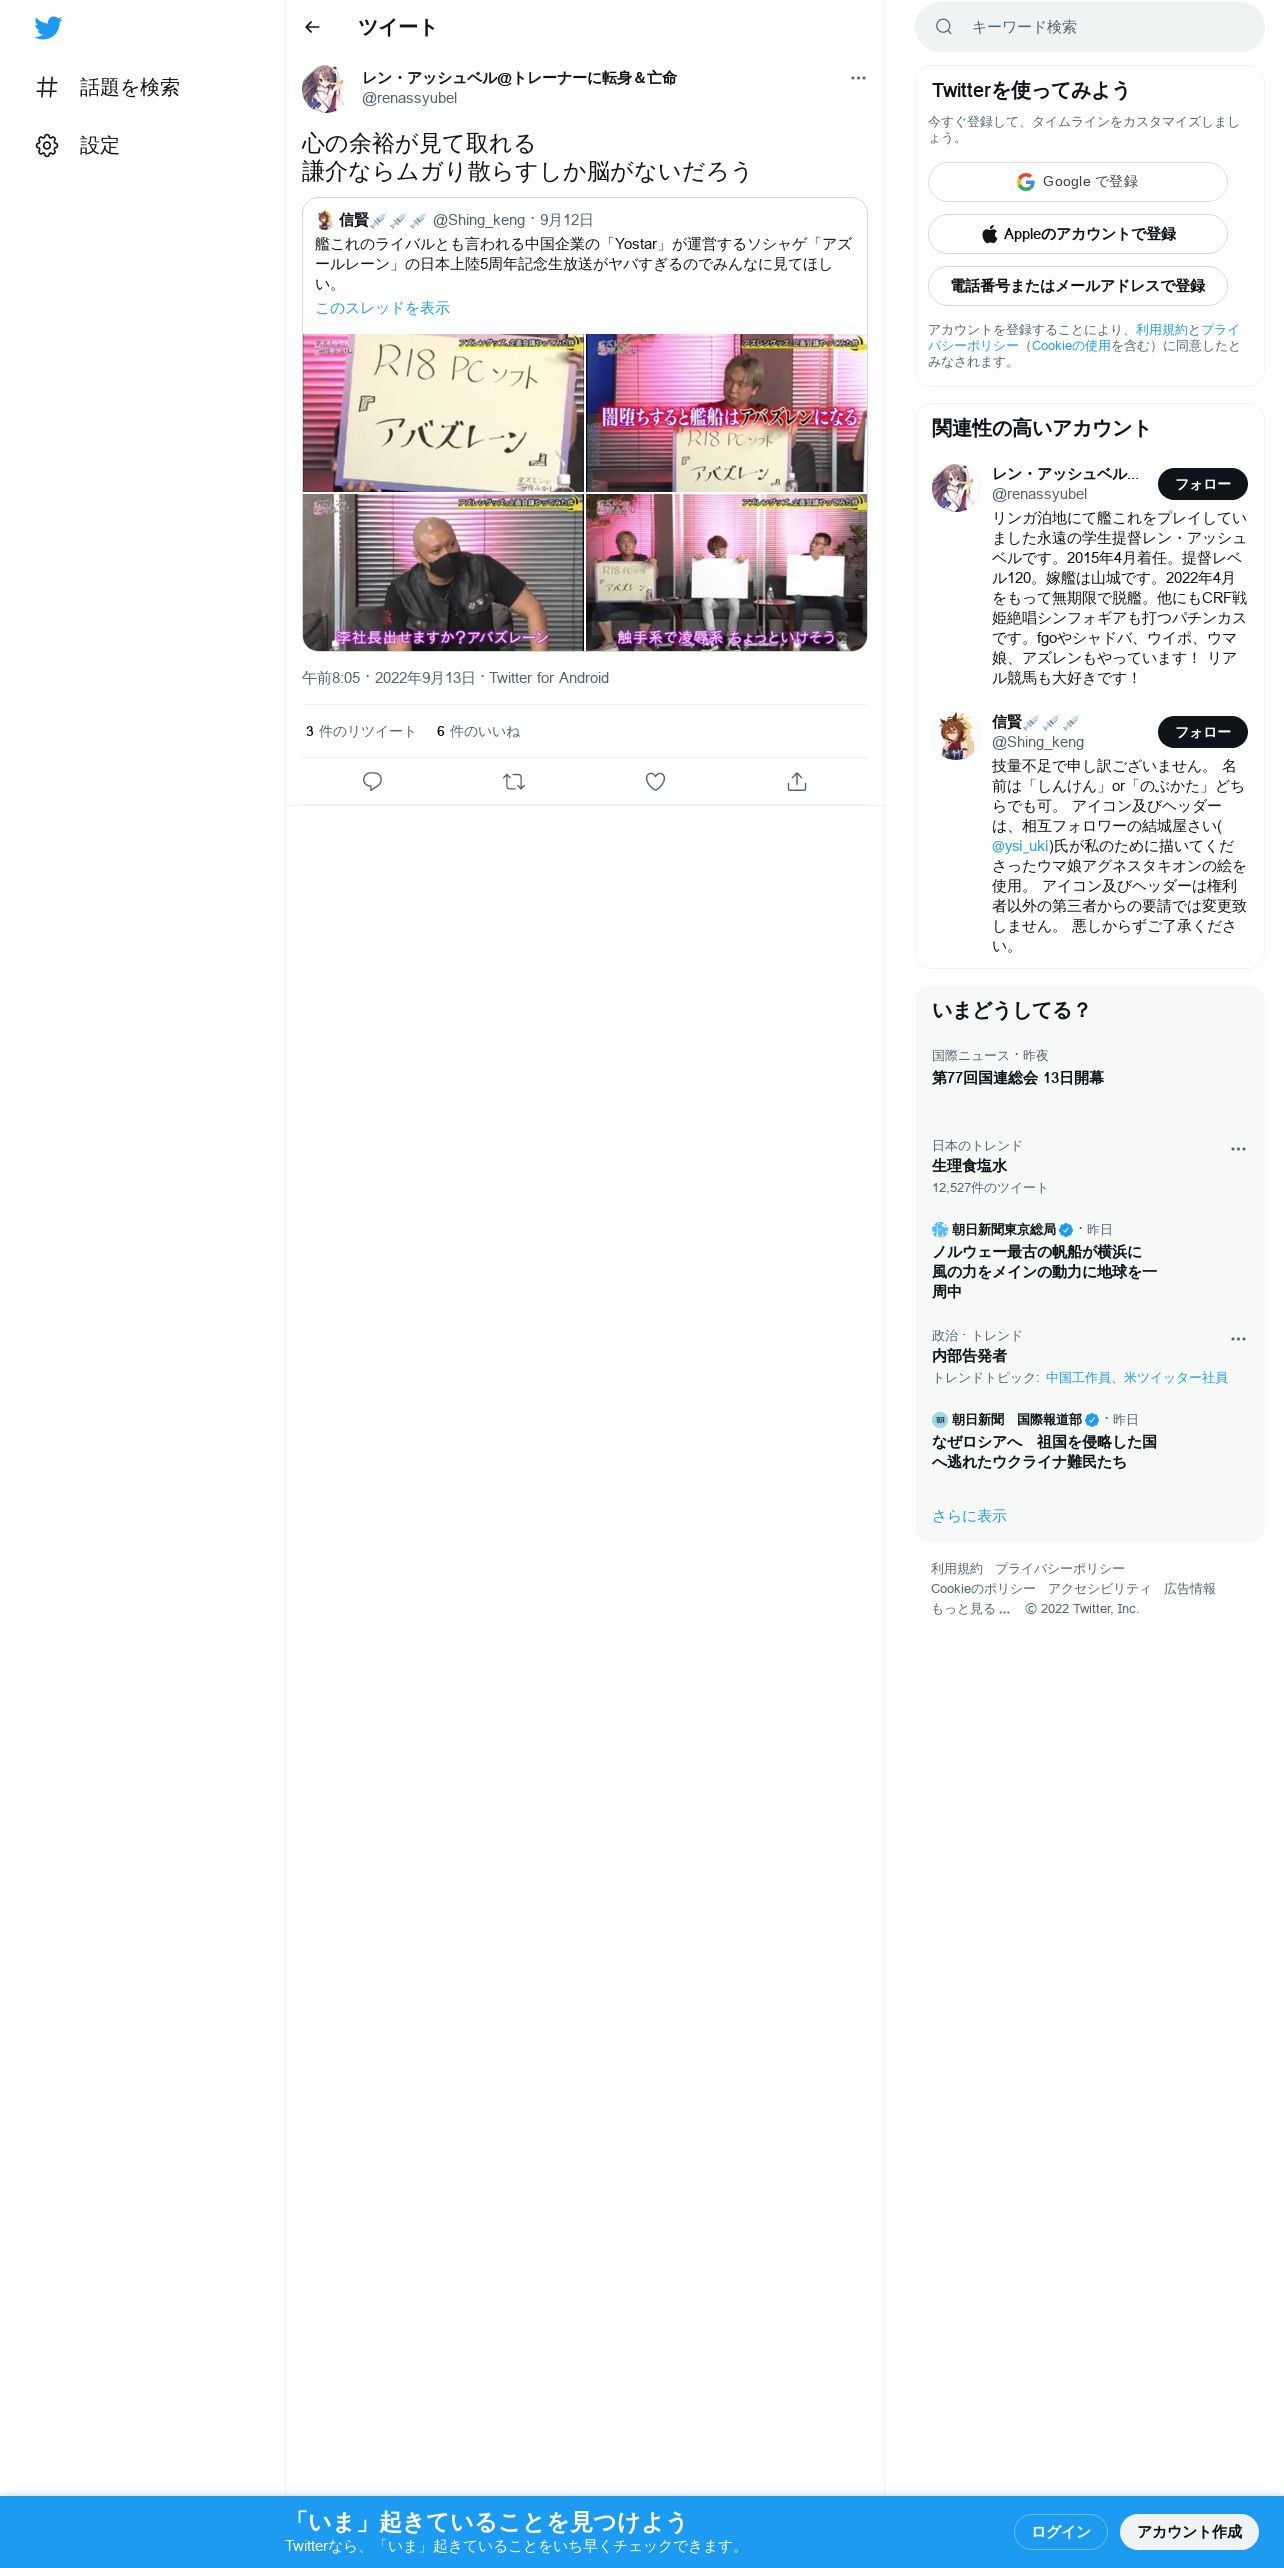Open more options for 生理食塩水 trend
This screenshot has height=2568, width=1284.
point(1238,1149)
